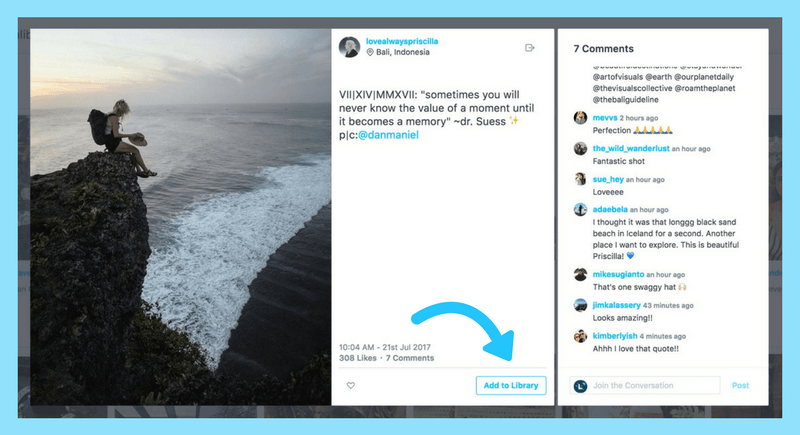The width and height of the screenshot is (800, 435).
Task: Click the cliff photo preview
Action: (181, 217)
